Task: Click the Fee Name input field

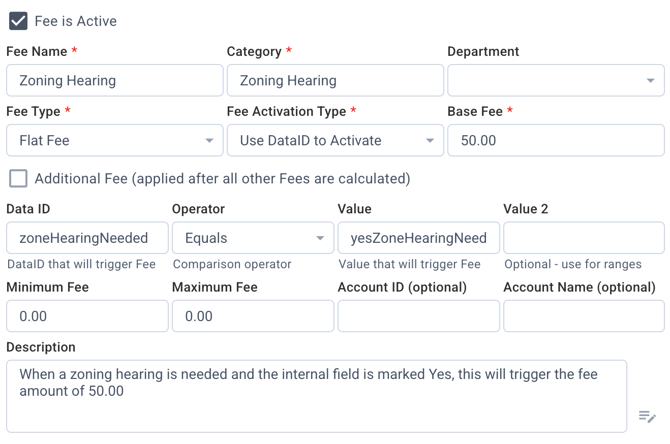Action: (x=114, y=80)
